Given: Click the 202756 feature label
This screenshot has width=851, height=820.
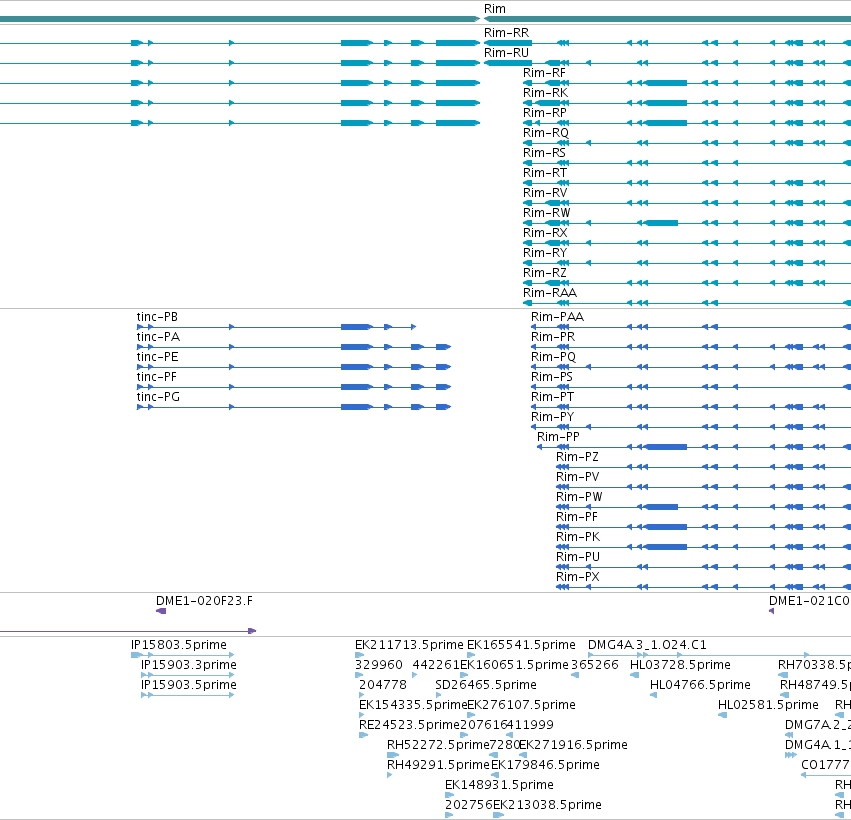Looking at the screenshot, I should coord(469,805).
